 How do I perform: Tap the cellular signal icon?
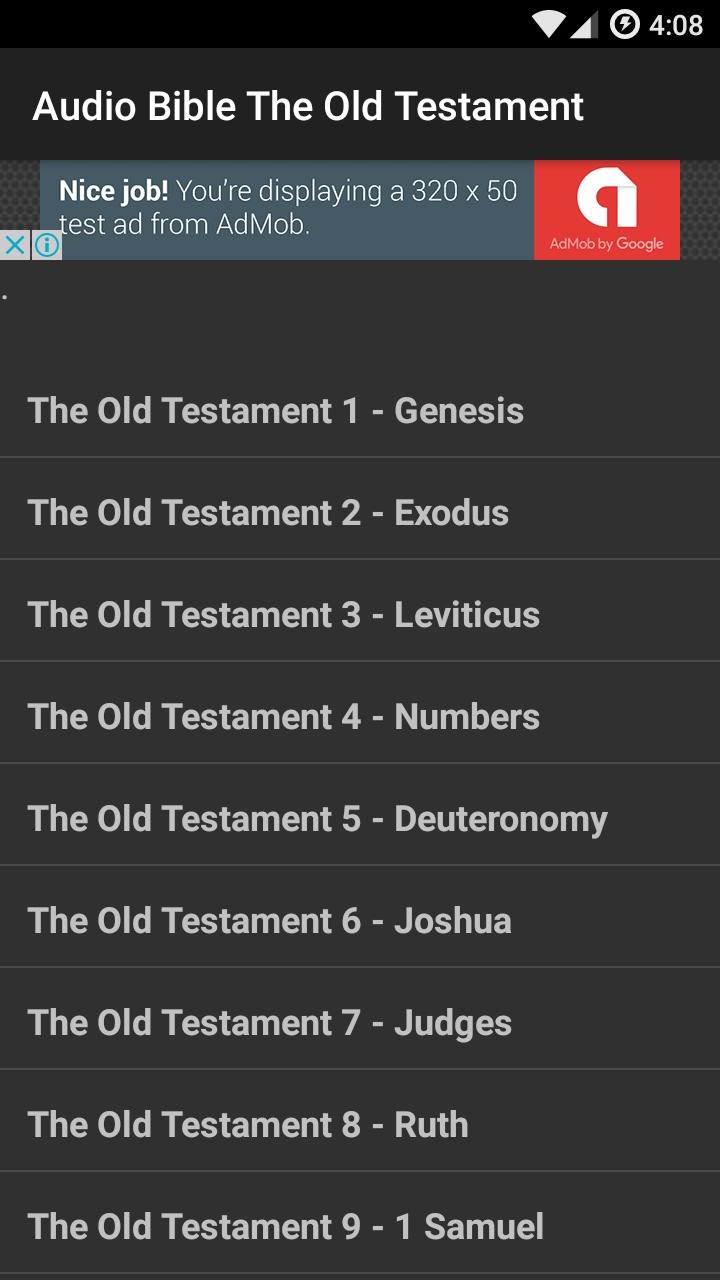(584, 24)
